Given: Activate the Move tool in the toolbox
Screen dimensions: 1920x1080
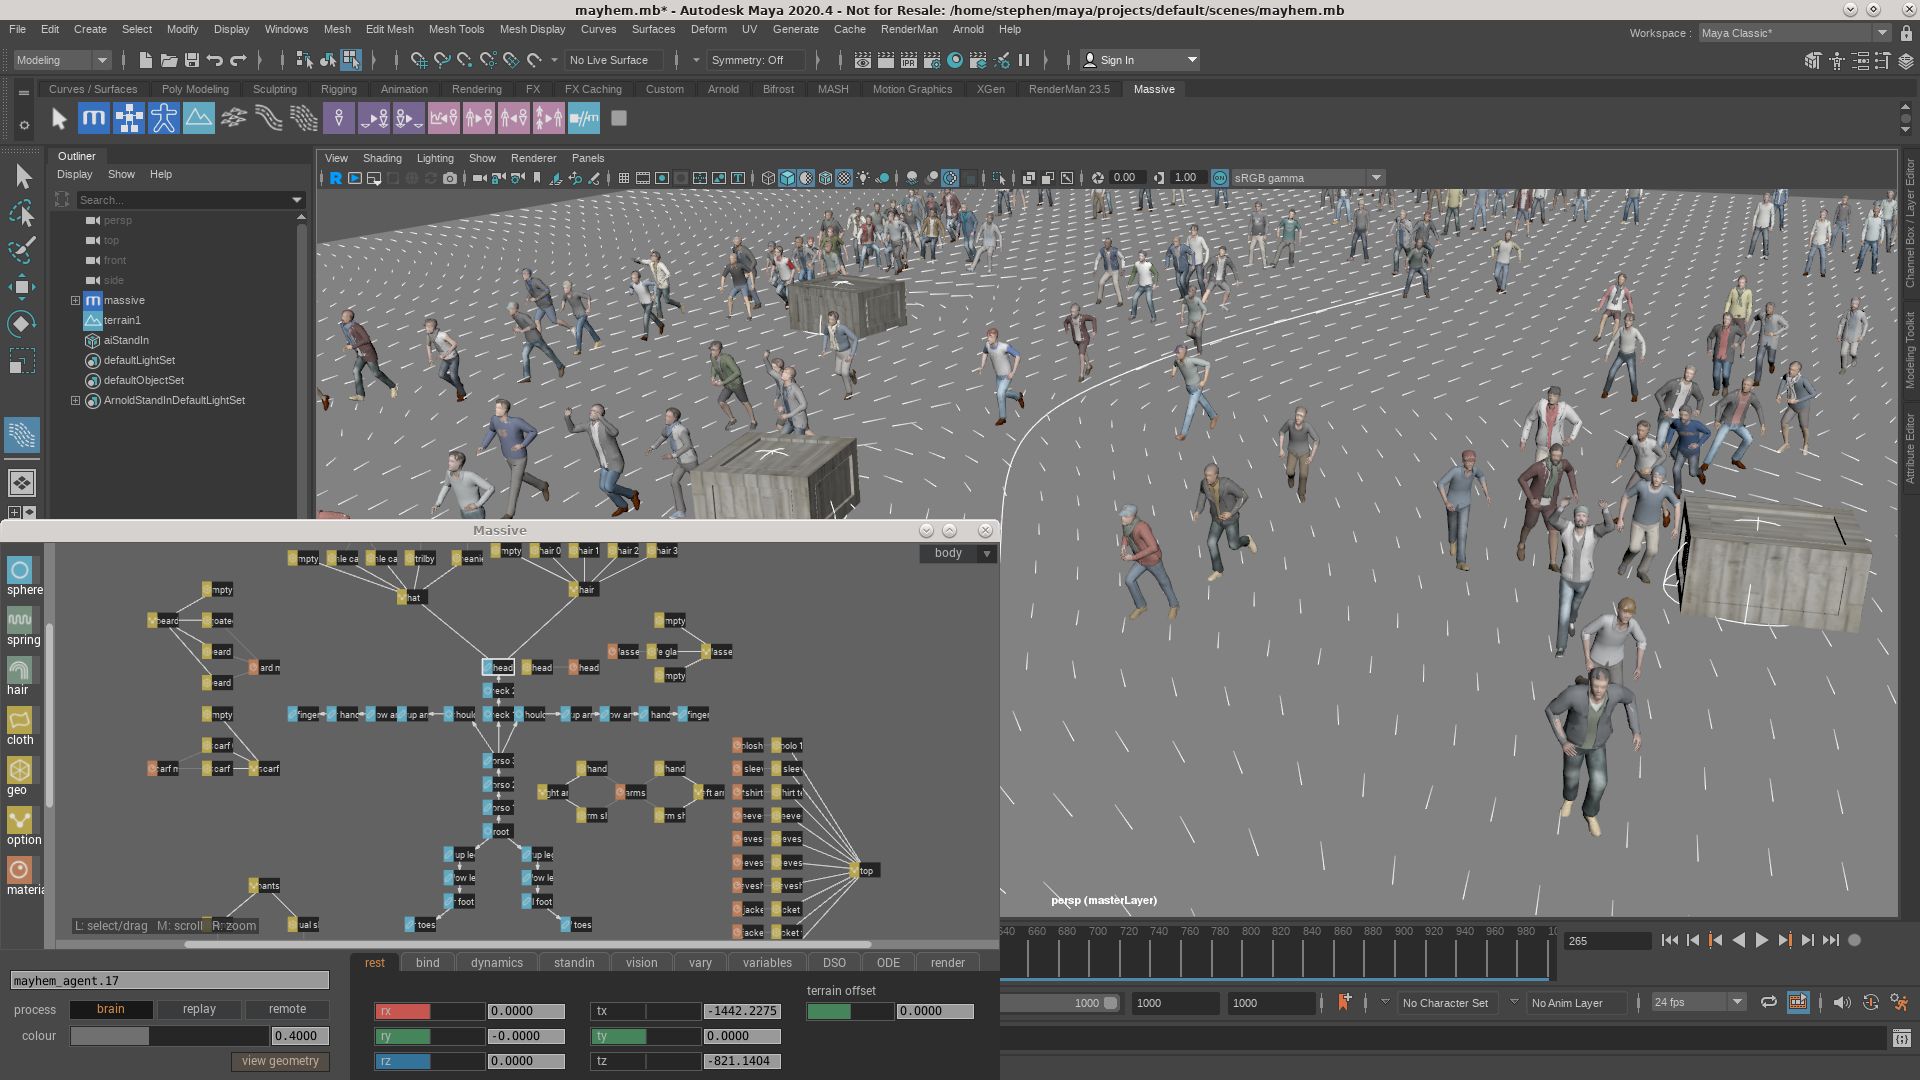Looking at the screenshot, I should coord(22,287).
